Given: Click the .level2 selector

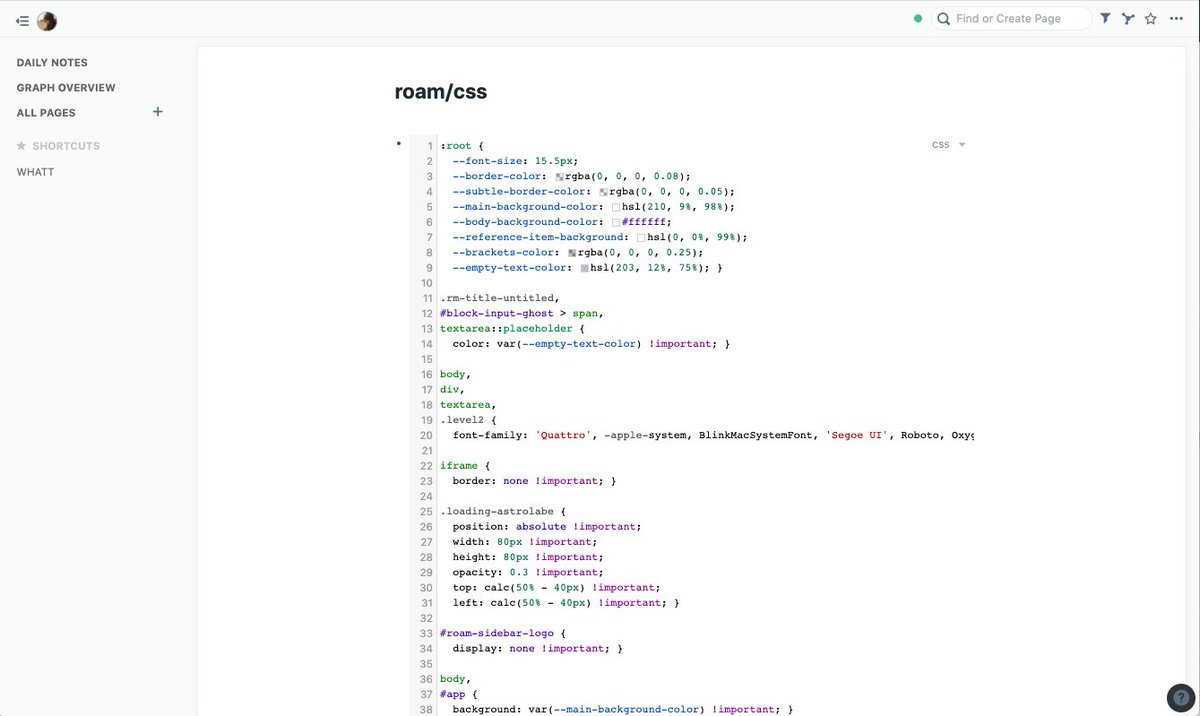Looking at the screenshot, I should tap(462, 420).
